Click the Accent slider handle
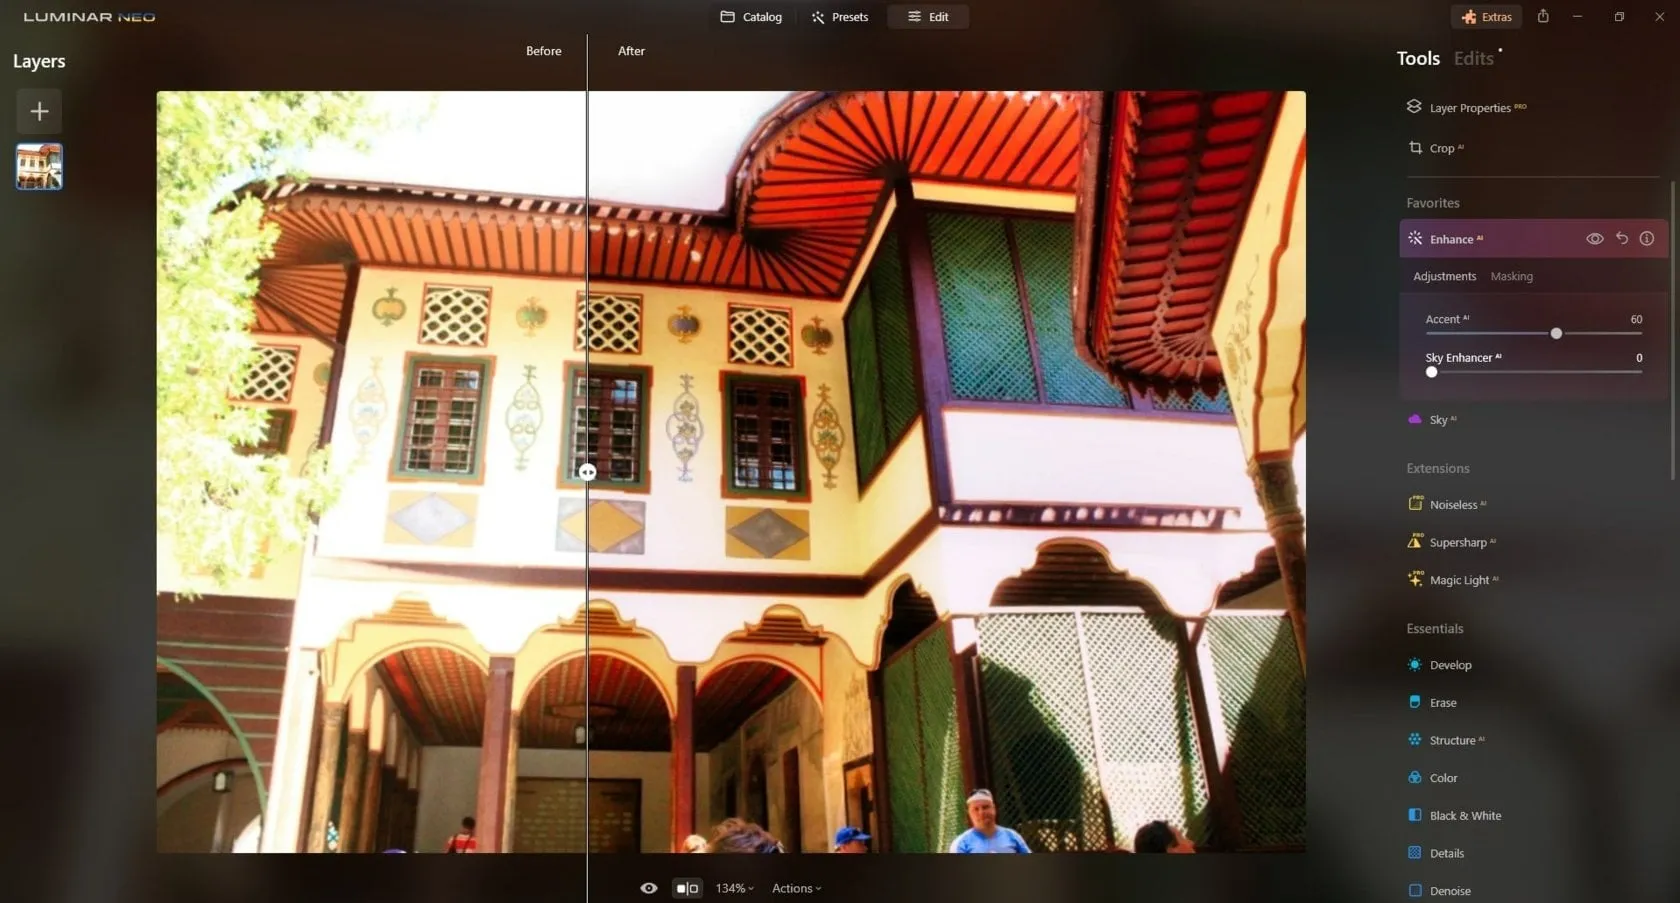Screen dimensions: 1680x903 [x=1556, y=333]
